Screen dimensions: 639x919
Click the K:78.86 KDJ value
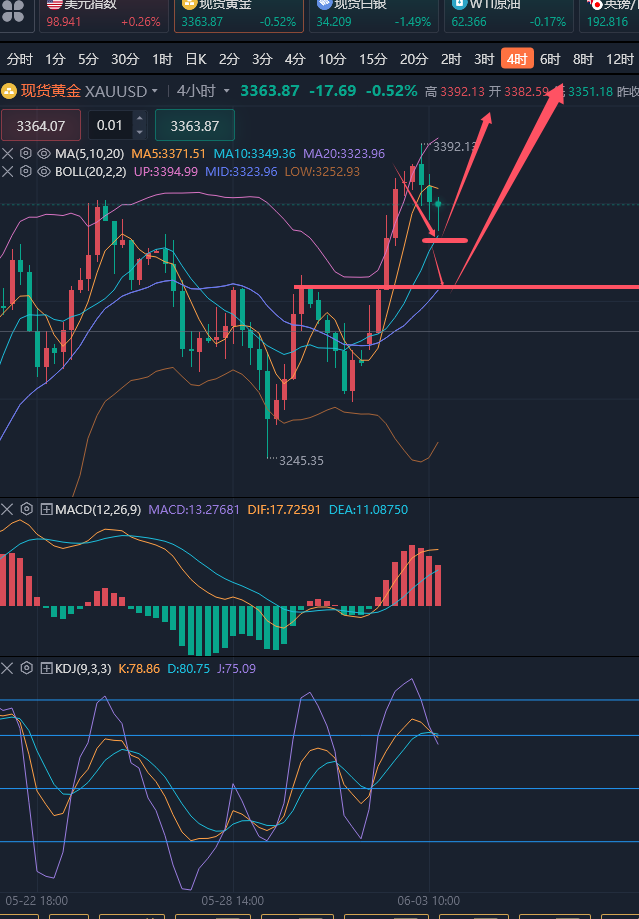click(x=139, y=668)
